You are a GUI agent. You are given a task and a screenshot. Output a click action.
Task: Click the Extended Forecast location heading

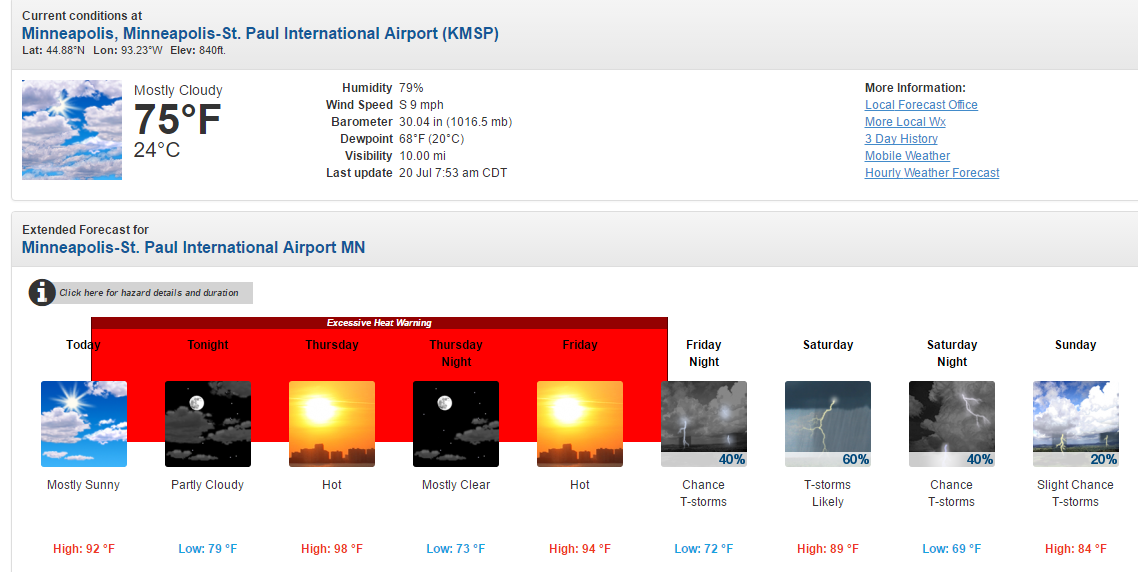193,248
